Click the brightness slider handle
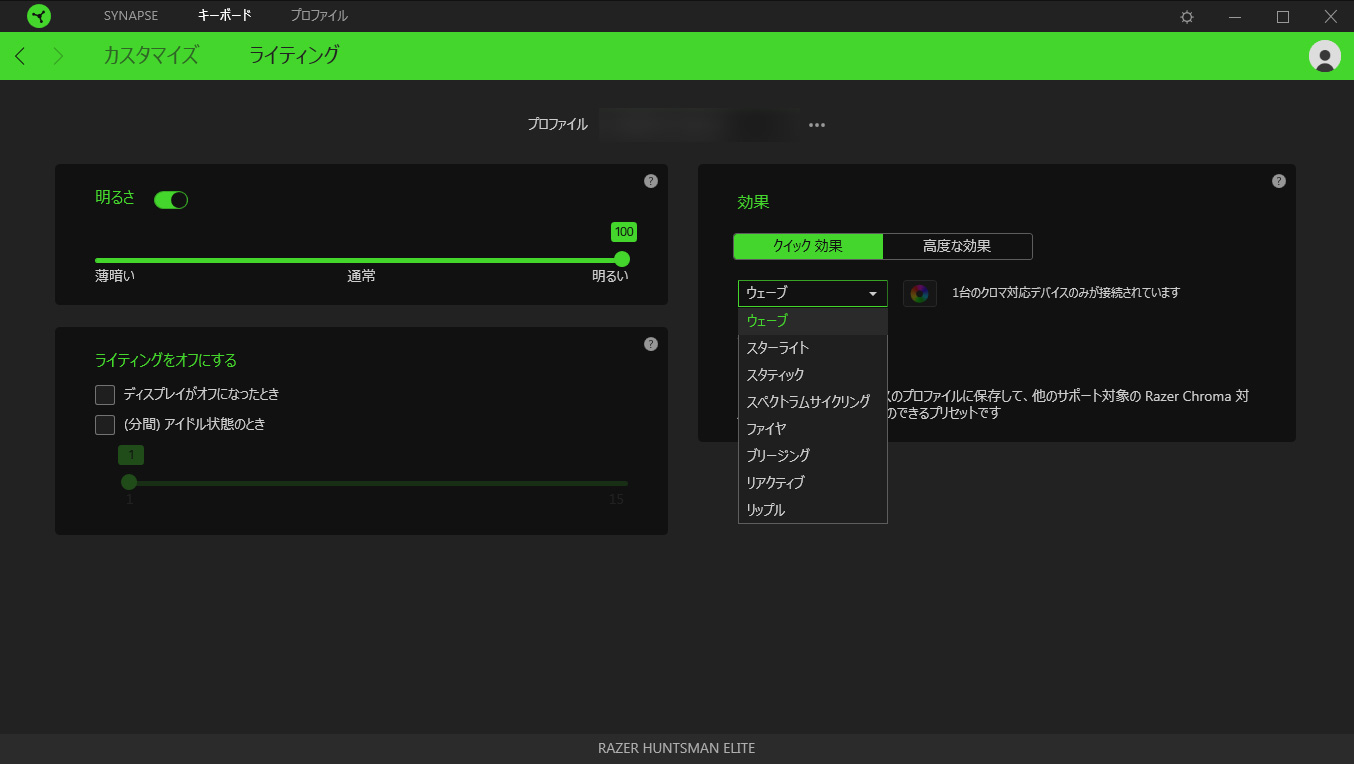Viewport: 1354px width, 764px height. (622, 259)
